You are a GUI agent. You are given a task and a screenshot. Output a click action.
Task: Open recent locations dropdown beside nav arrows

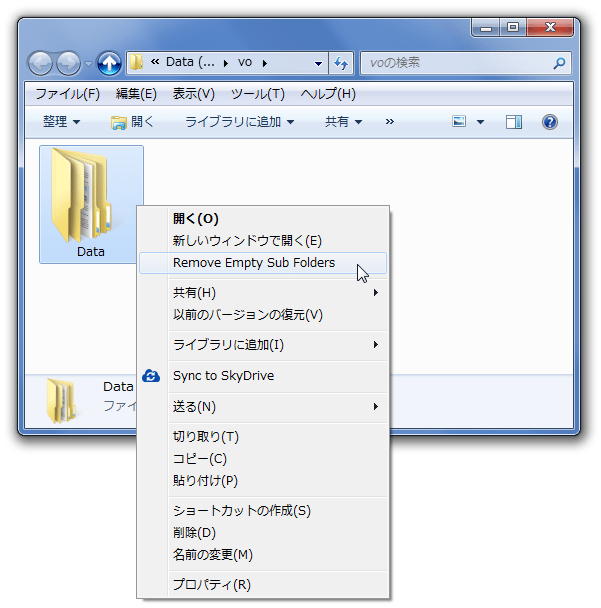88,63
